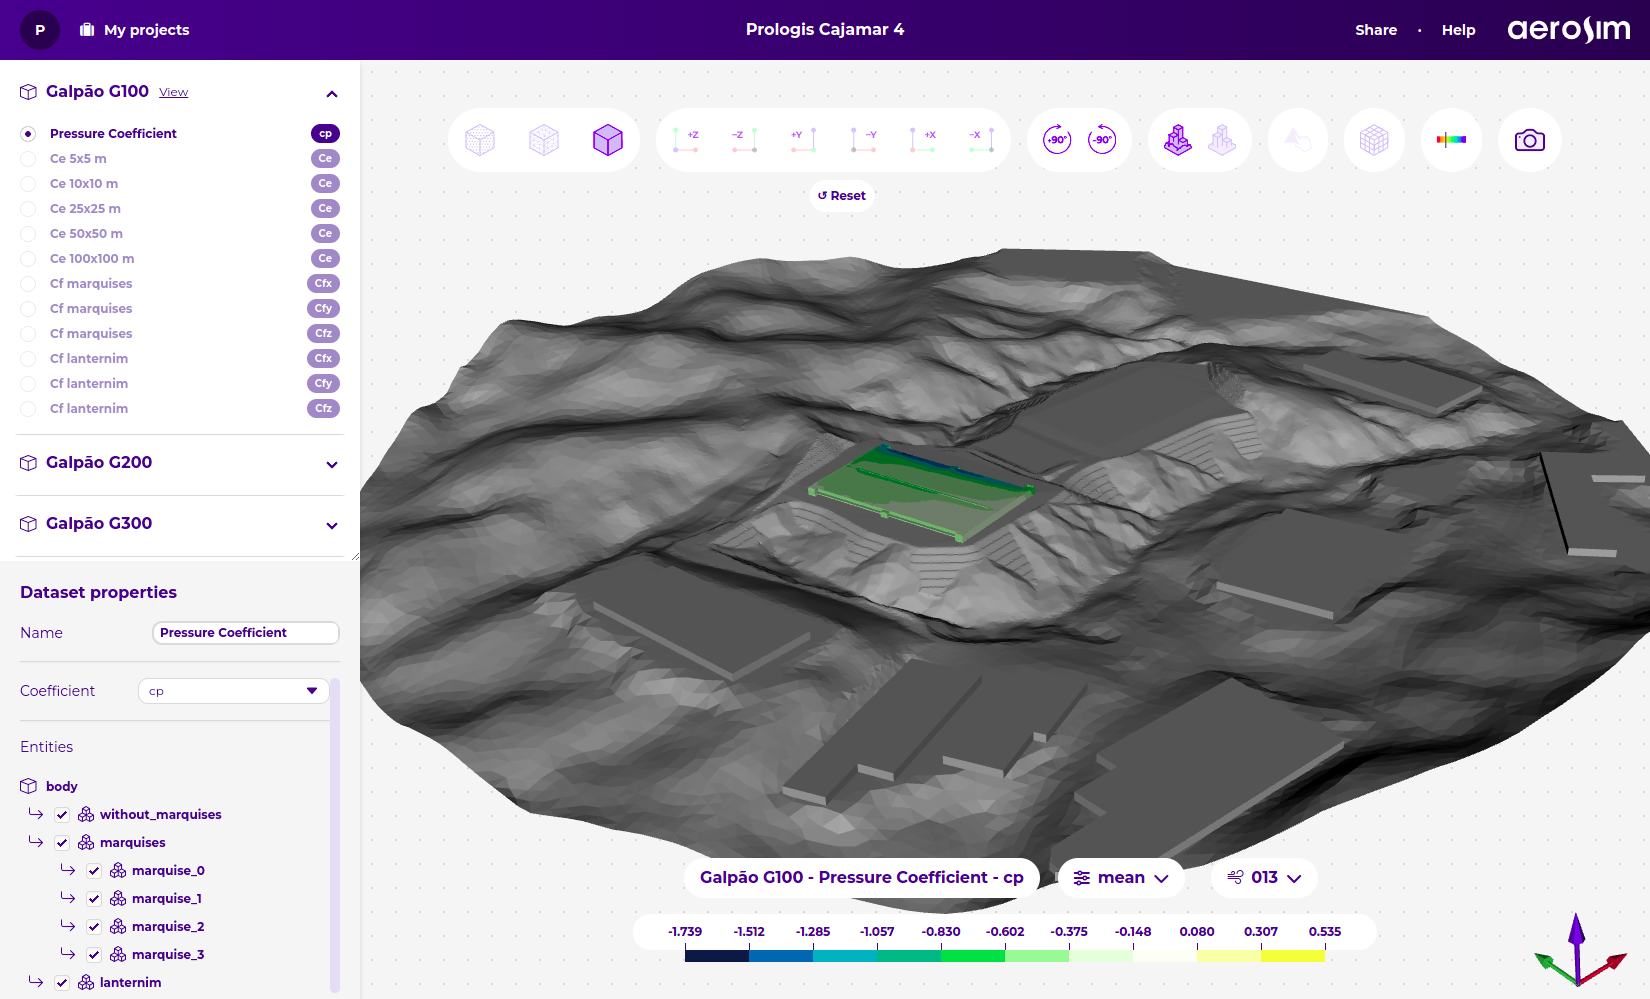The width and height of the screenshot is (1650, 999).
Task: Click the bright green color scale segment
Action: tap(973, 956)
